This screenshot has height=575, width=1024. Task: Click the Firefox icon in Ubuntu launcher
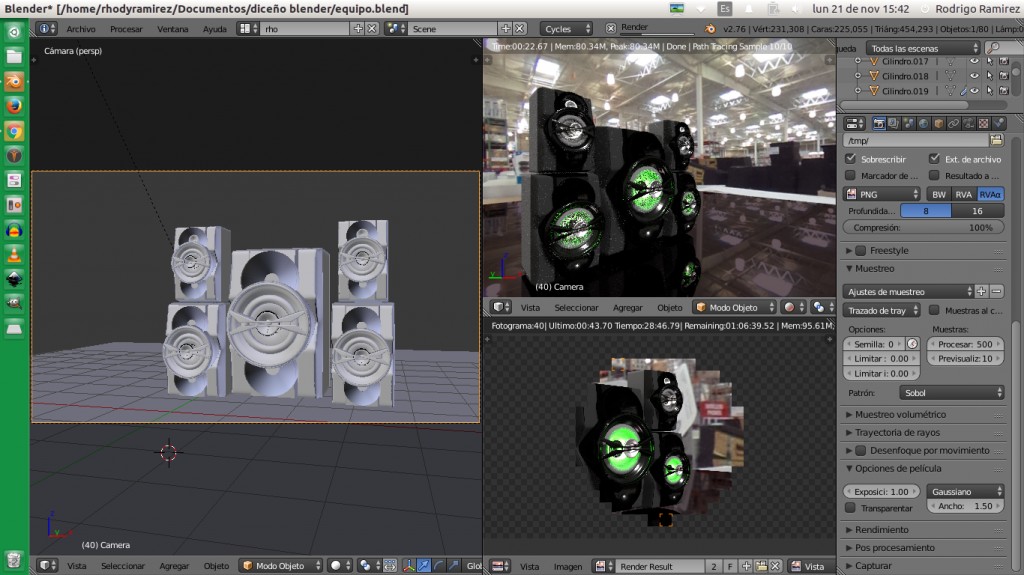pos(14,106)
